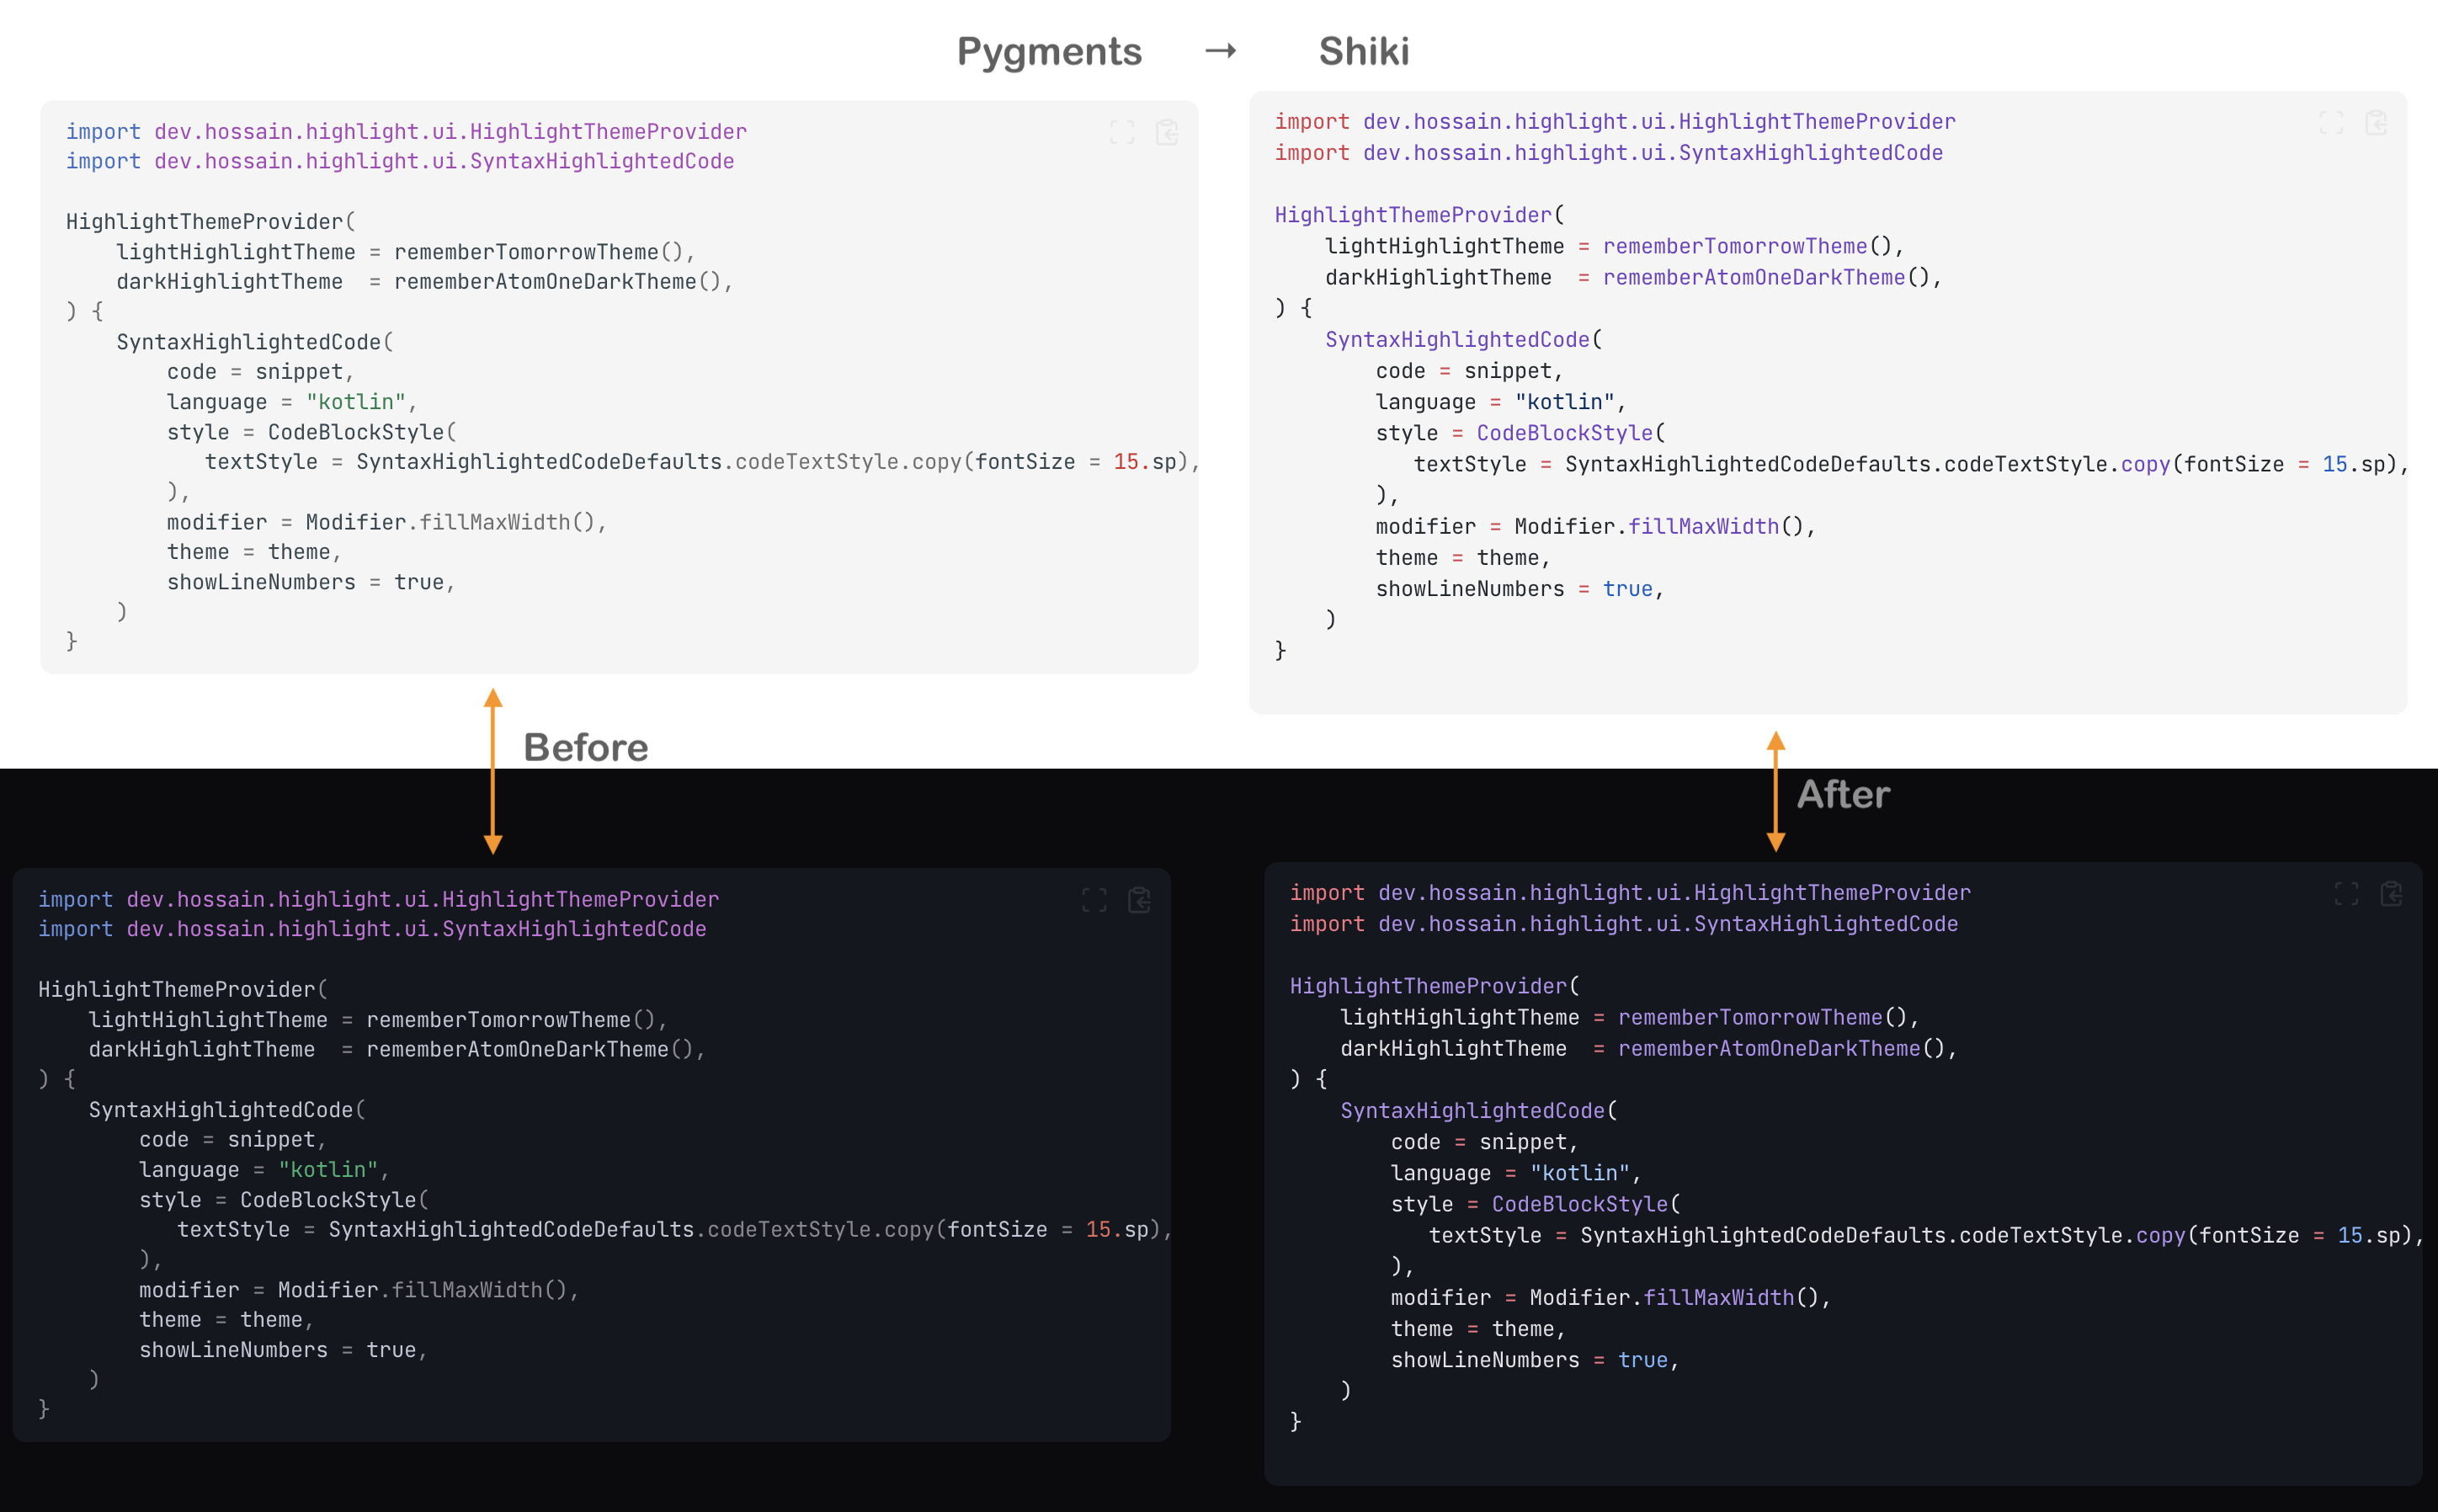The image size is (2438, 1512).
Task: Copy code from dark Pygments code block
Action: (x=1139, y=901)
